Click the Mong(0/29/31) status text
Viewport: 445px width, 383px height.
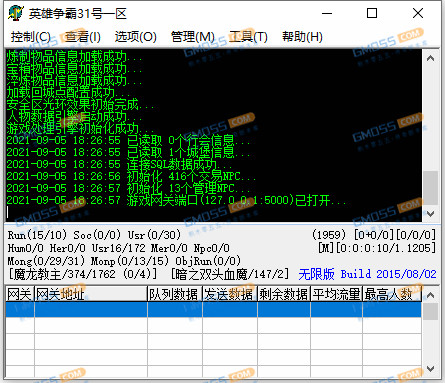tap(46, 261)
